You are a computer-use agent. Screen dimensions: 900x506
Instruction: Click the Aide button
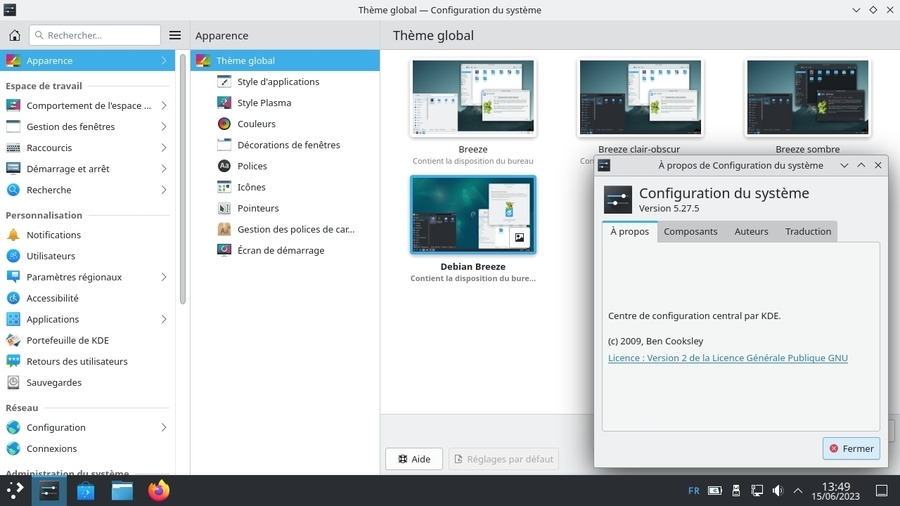pos(414,459)
